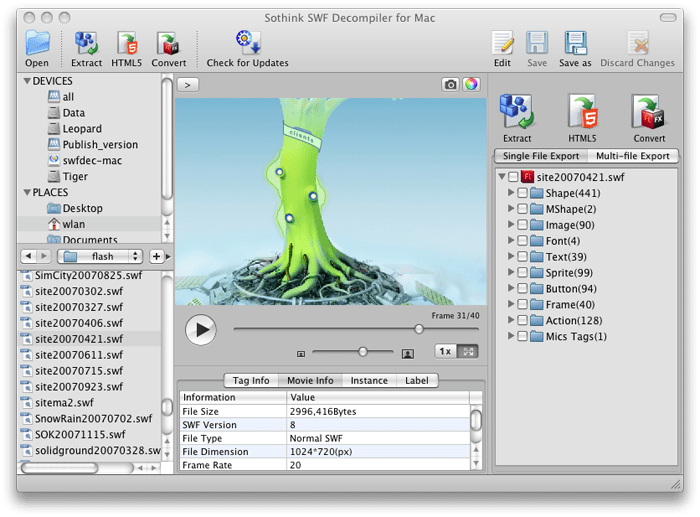Check the Text(39) checkbox

[522, 257]
